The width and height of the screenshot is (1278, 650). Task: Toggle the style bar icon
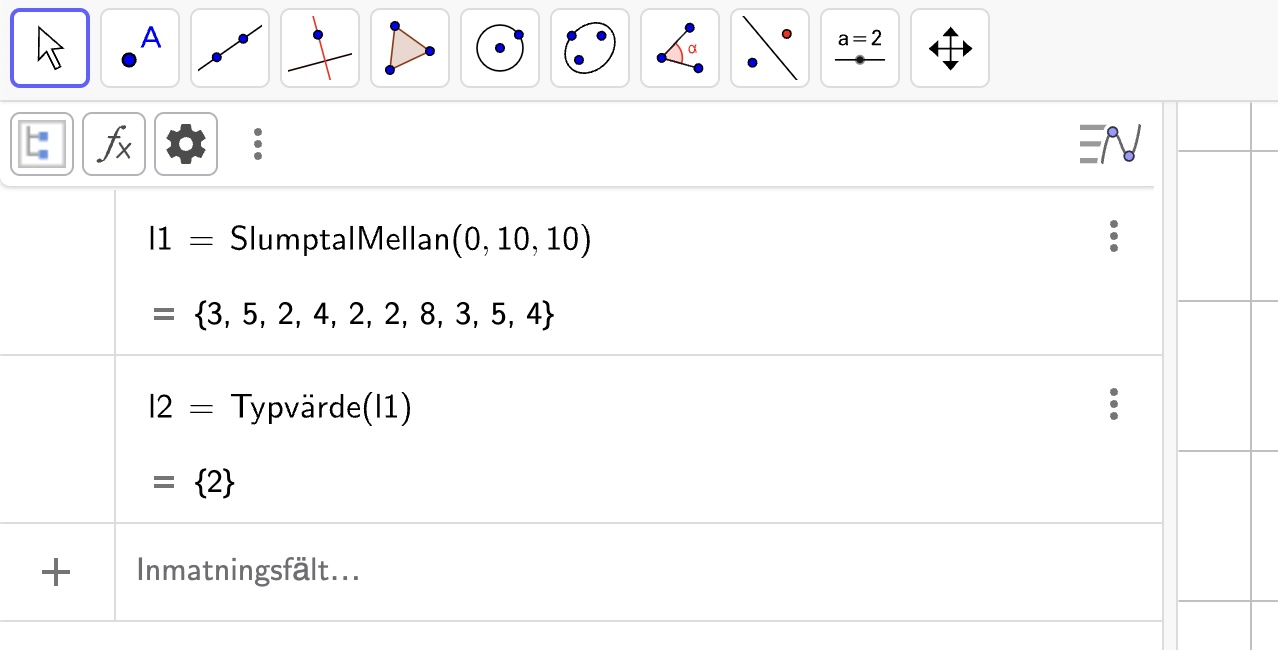[1110, 144]
